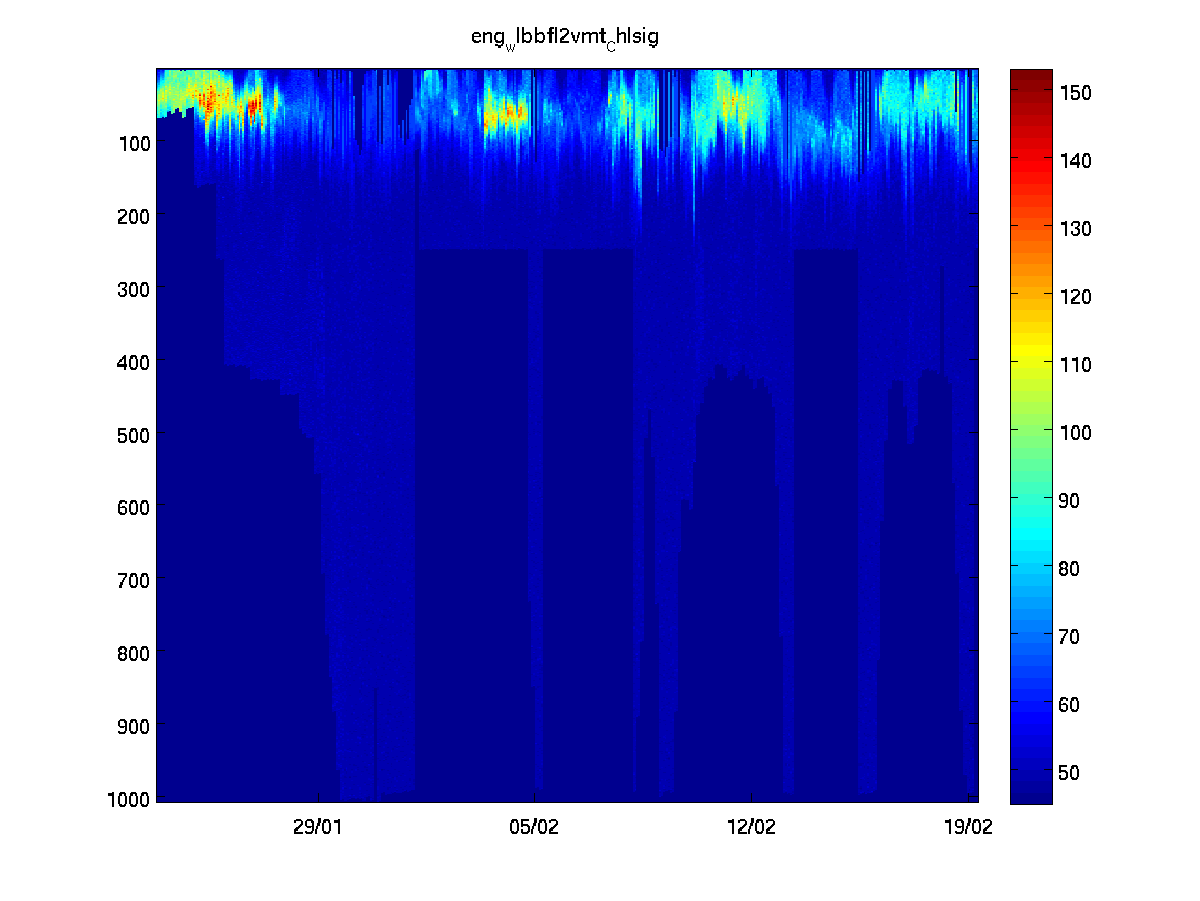
Task: Click the colorbar value 120 label
Action: pyautogui.click(x=1075, y=297)
